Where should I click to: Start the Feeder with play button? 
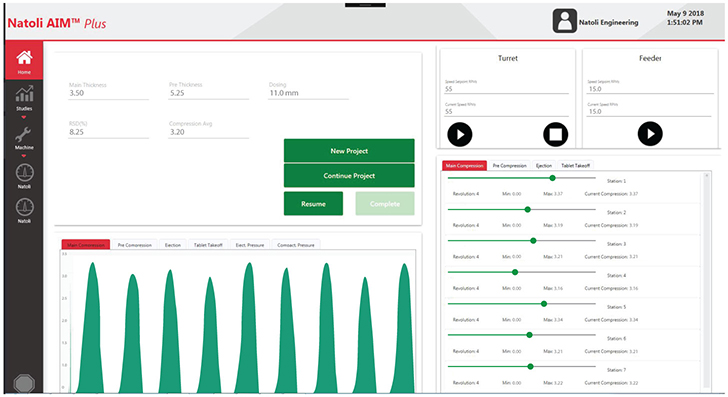coord(650,134)
